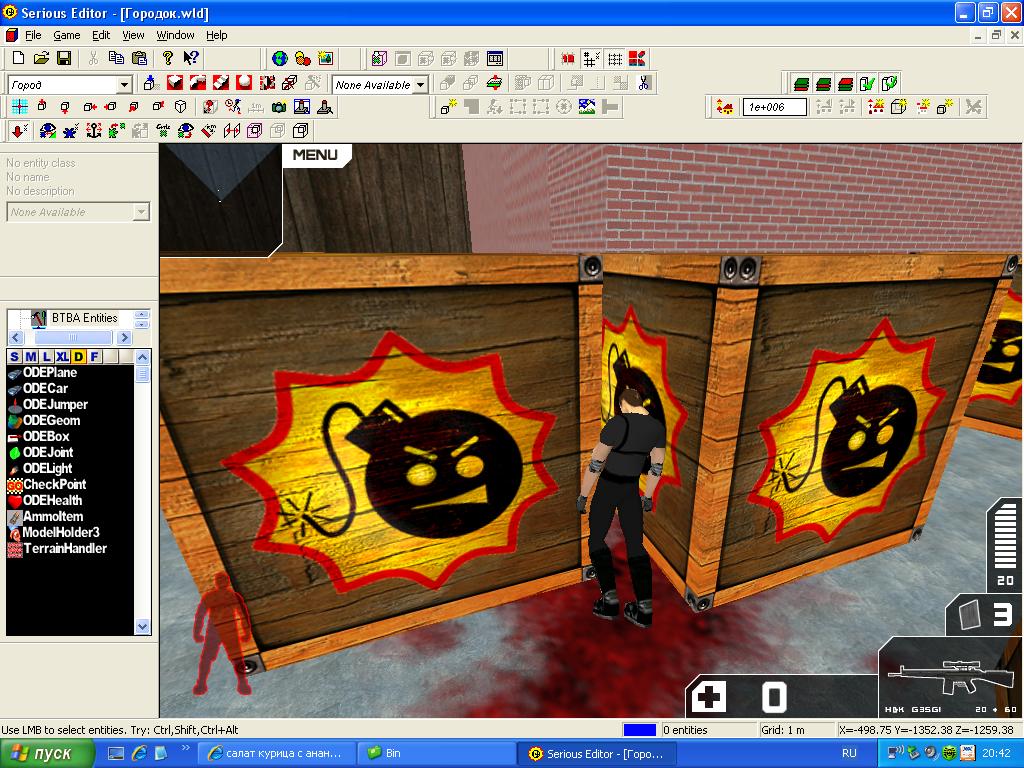Image resolution: width=1024 pixels, height=768 pixels.
Task: Click the blue color box in status bar
Action: click(x=639, y=730)
